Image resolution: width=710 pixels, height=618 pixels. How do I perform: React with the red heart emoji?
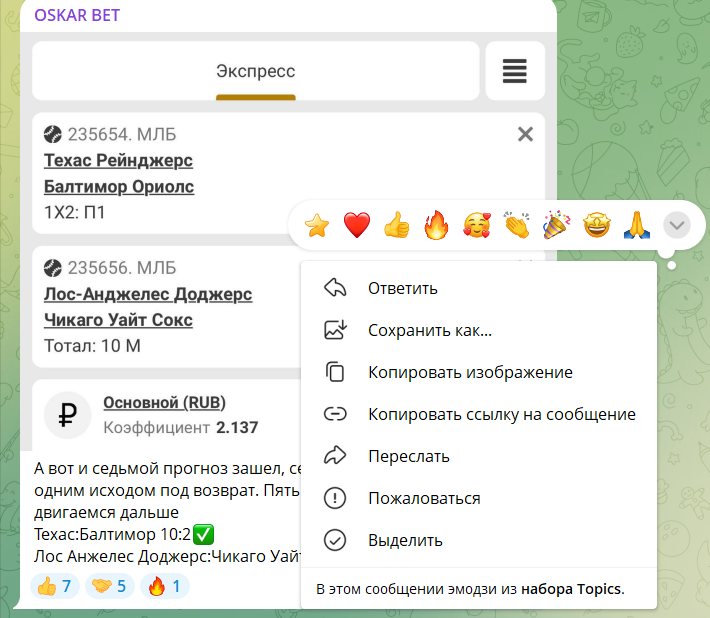pos(357,226)
